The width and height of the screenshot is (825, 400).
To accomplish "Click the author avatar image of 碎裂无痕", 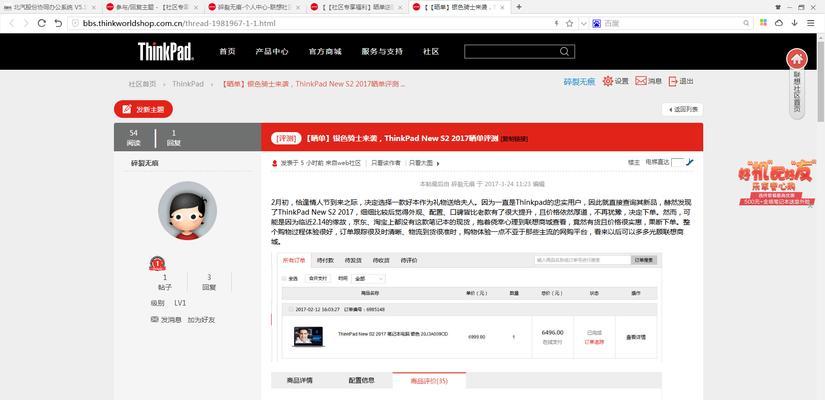I will 187,211.
